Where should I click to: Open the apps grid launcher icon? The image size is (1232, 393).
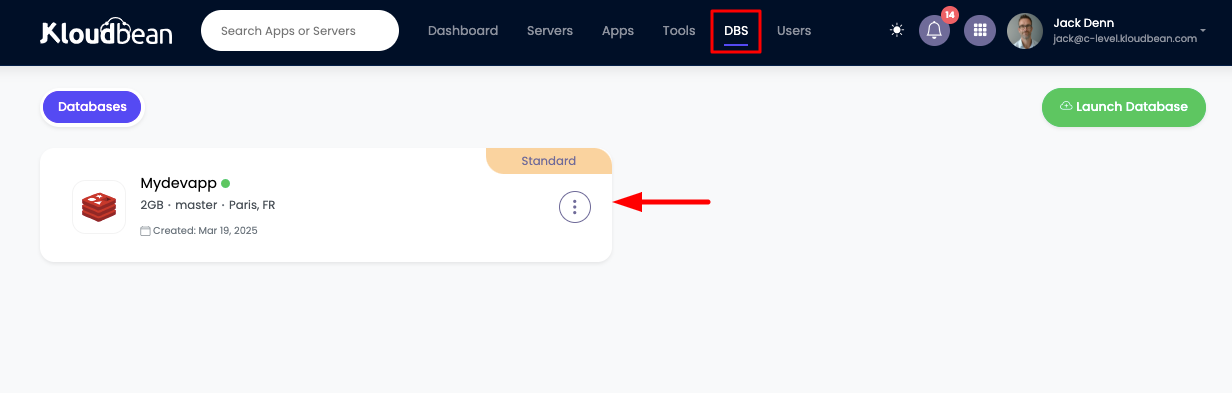click(980, 30)
